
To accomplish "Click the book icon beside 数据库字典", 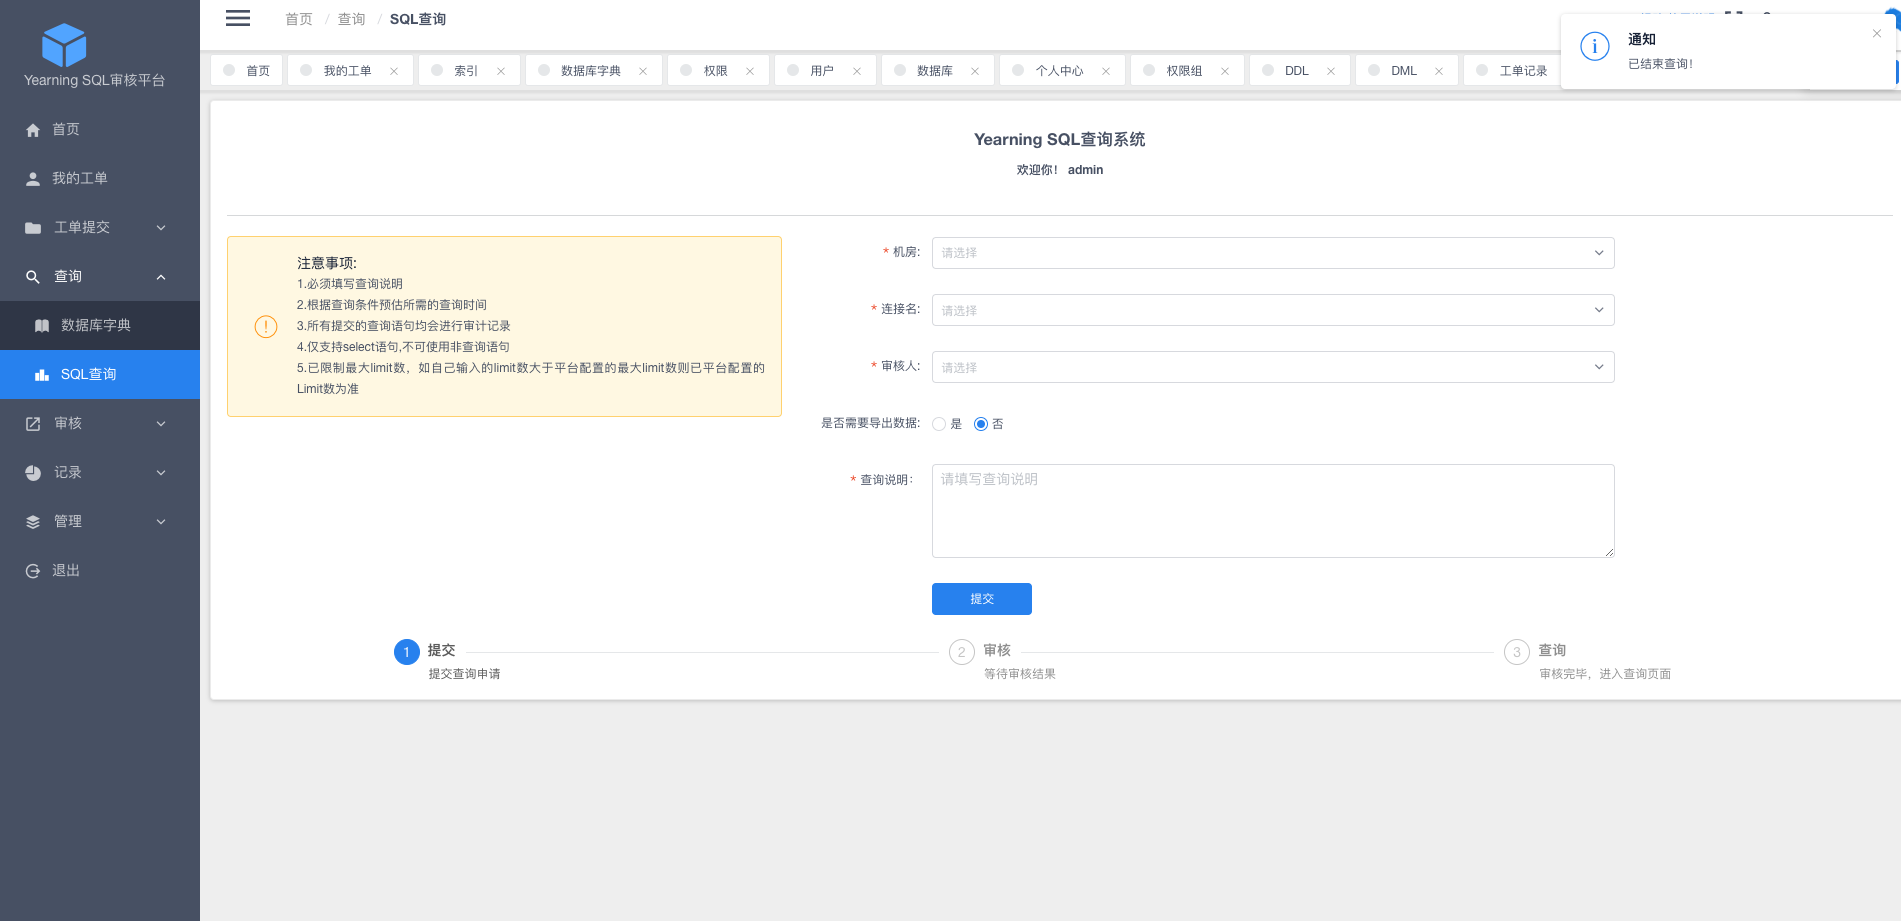I will click(42, 326).
